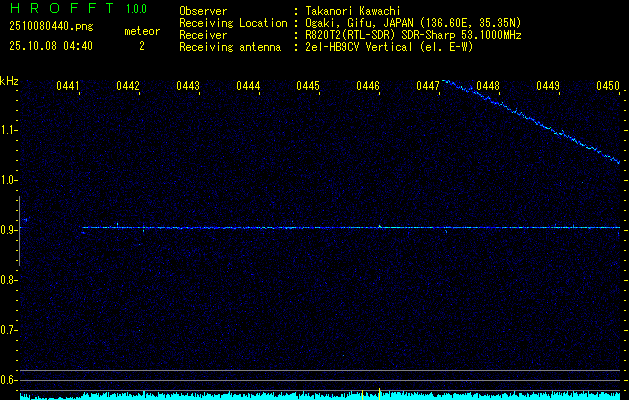Click the R820T2 receiver description

[412, 34]
